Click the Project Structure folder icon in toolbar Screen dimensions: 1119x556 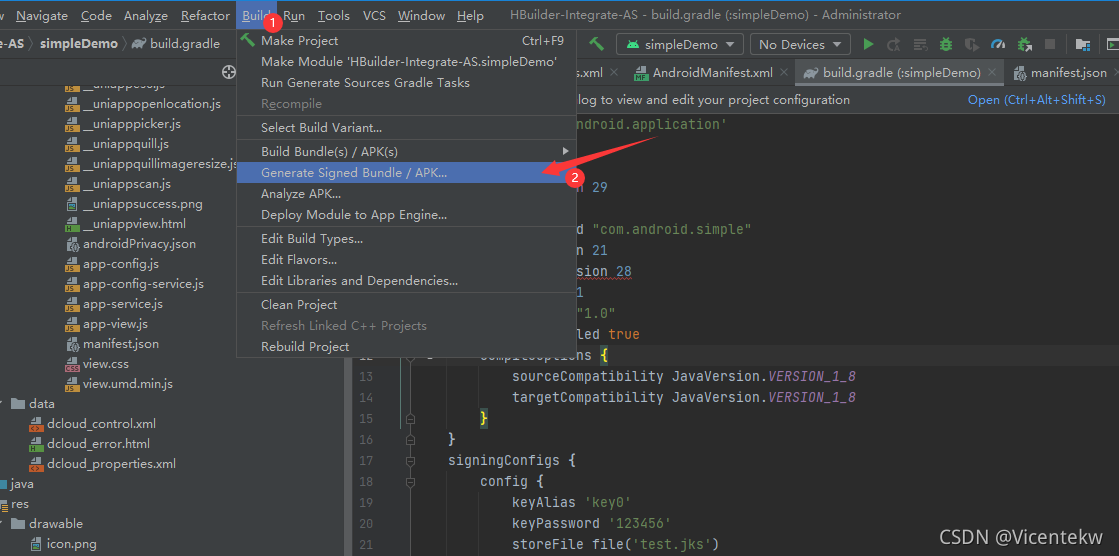(1083, 44)
